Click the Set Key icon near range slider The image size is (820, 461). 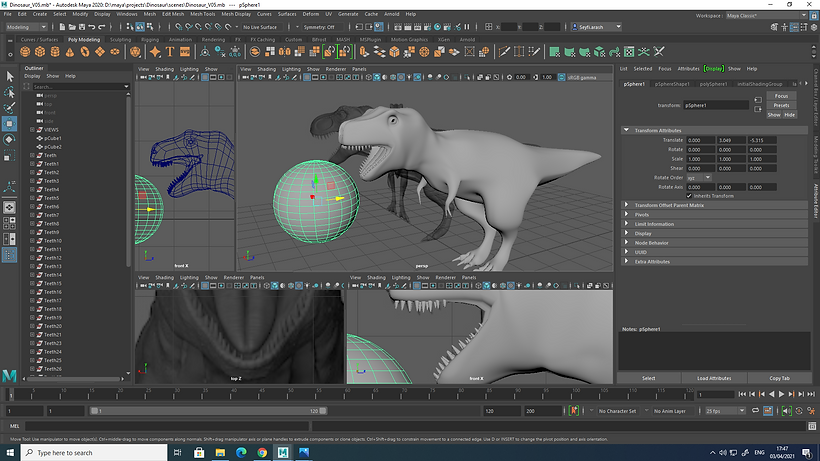coord(574,411)
